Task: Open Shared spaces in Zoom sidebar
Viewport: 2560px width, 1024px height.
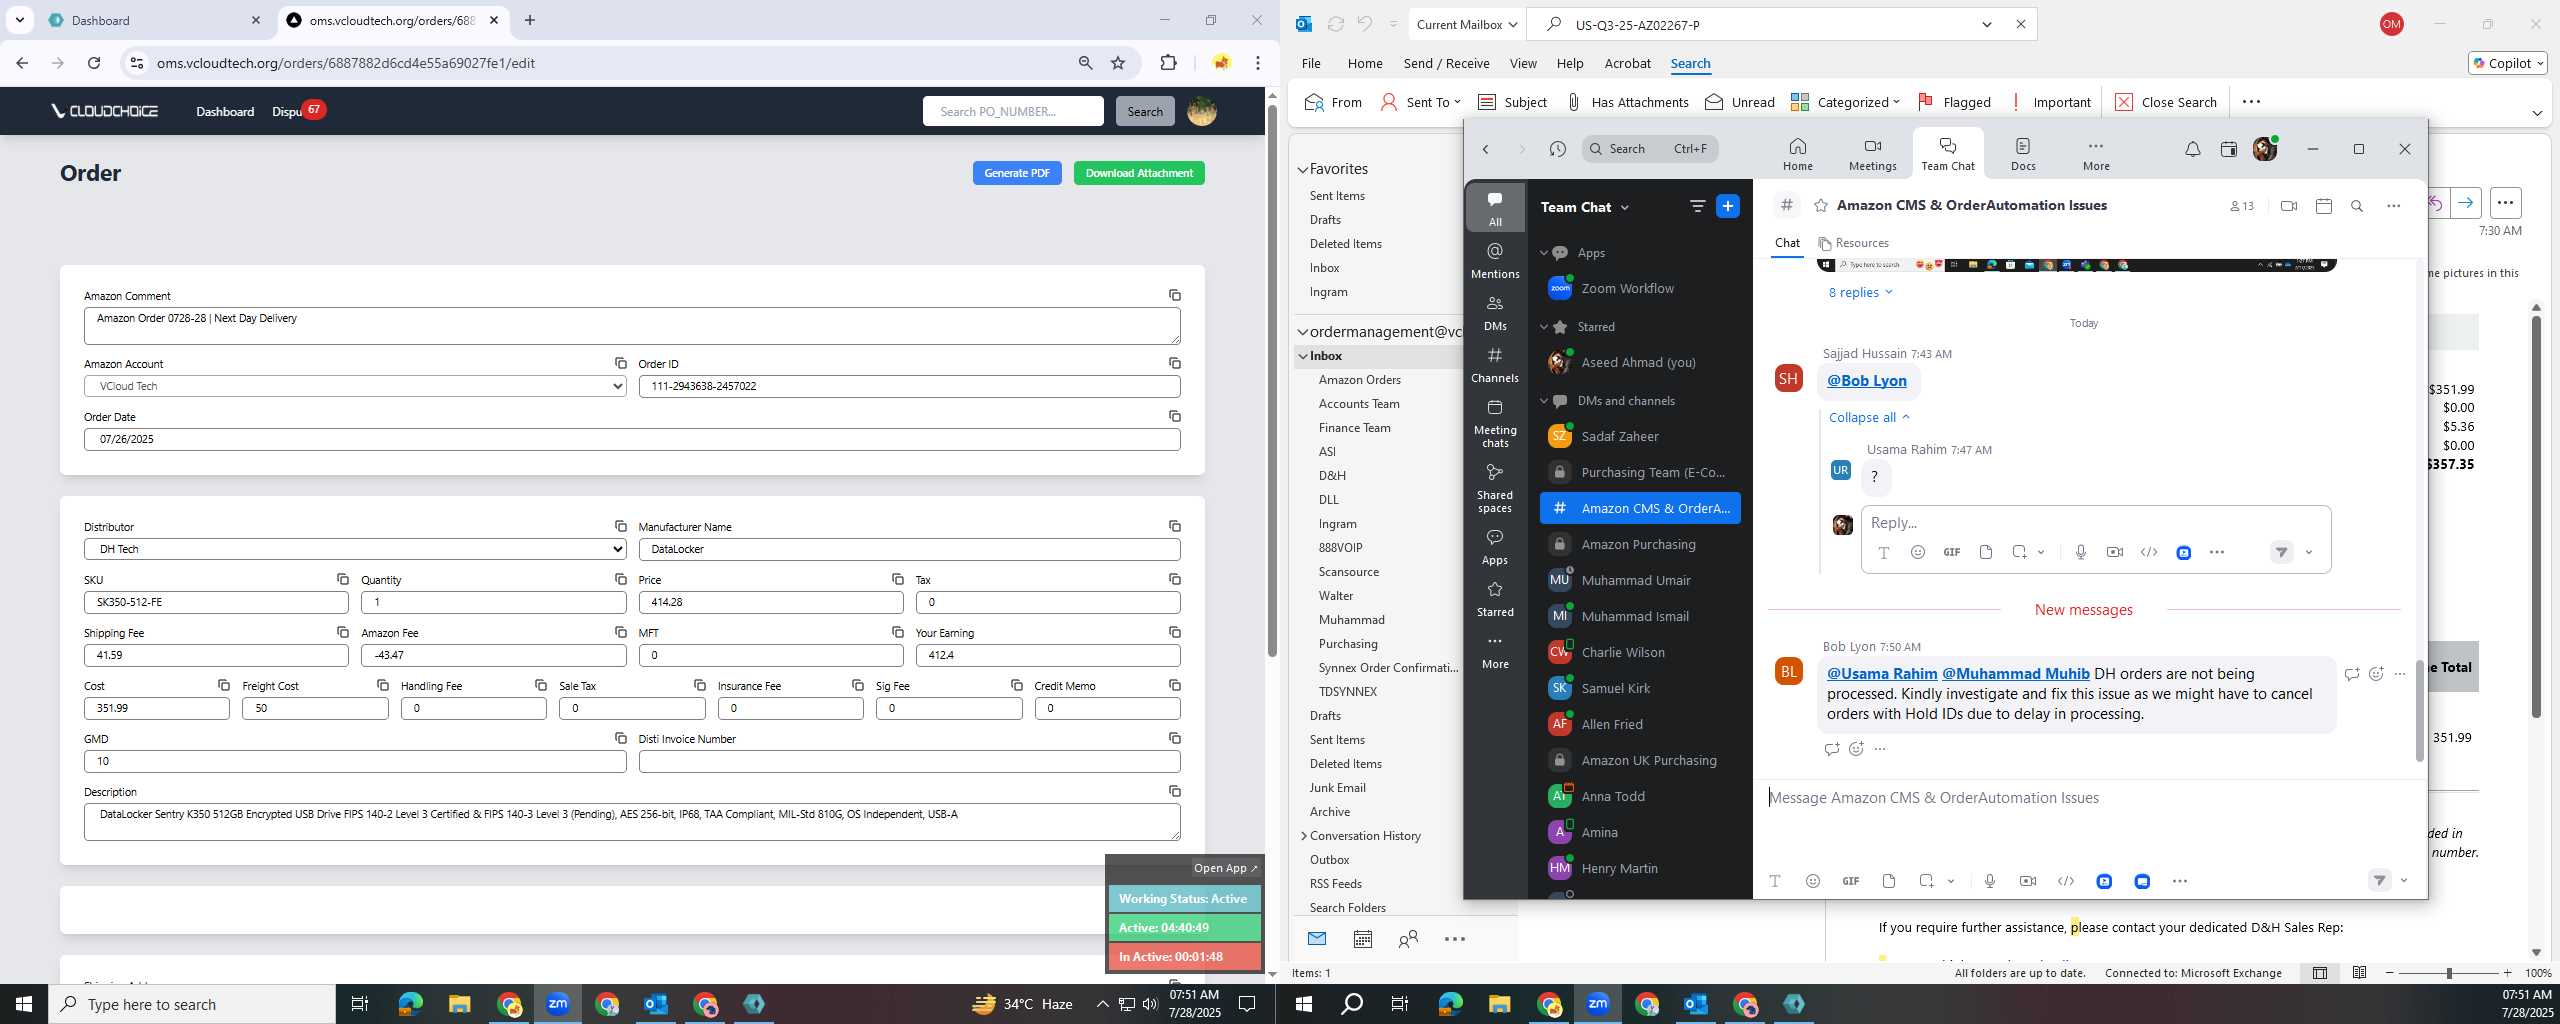Action: click(1495, 488)
